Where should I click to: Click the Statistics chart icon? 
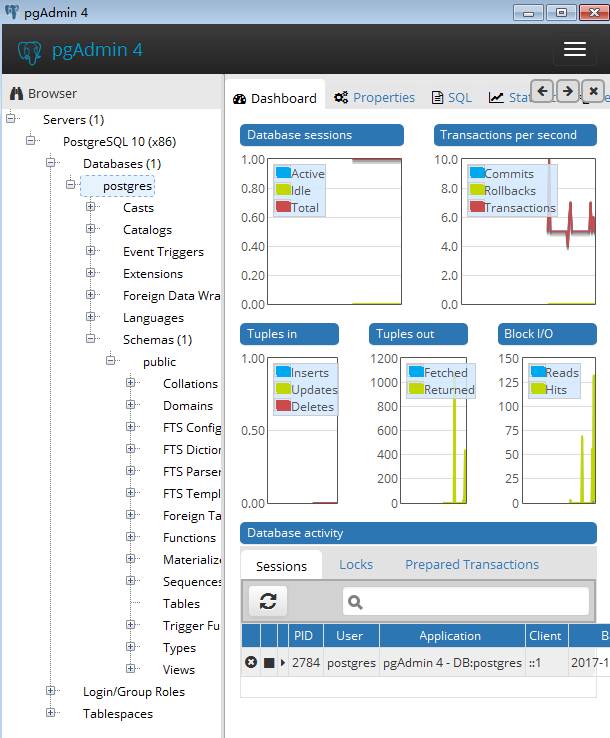click(496, 97)
